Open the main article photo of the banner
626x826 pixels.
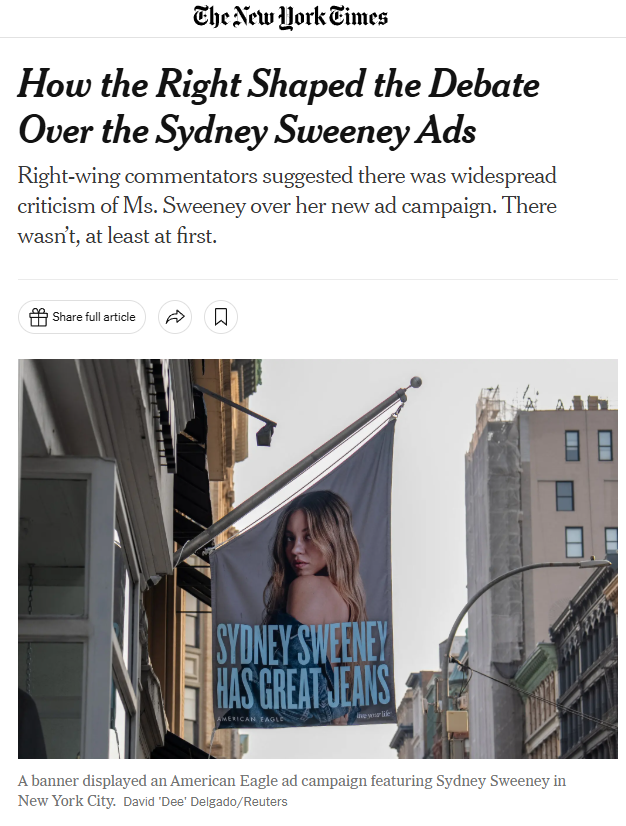pos(318,559)
